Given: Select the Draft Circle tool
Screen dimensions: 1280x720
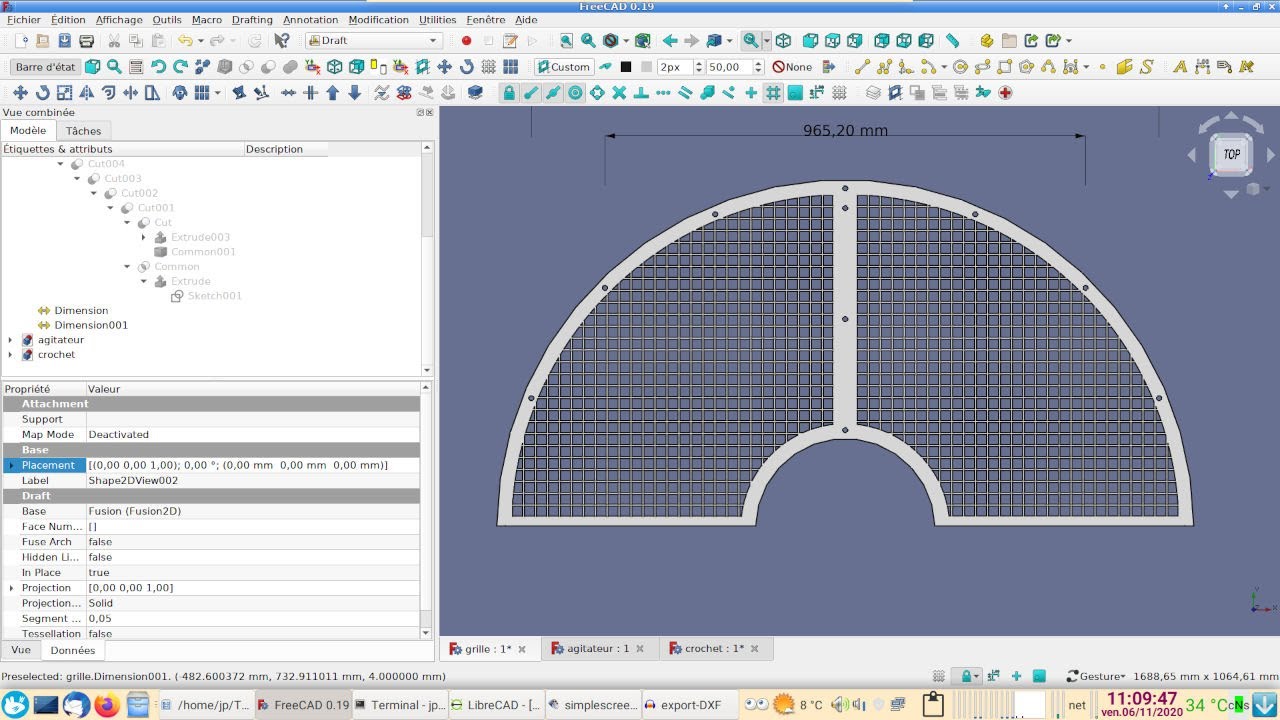Looking at the screenshot, I should tap(960, 67).
